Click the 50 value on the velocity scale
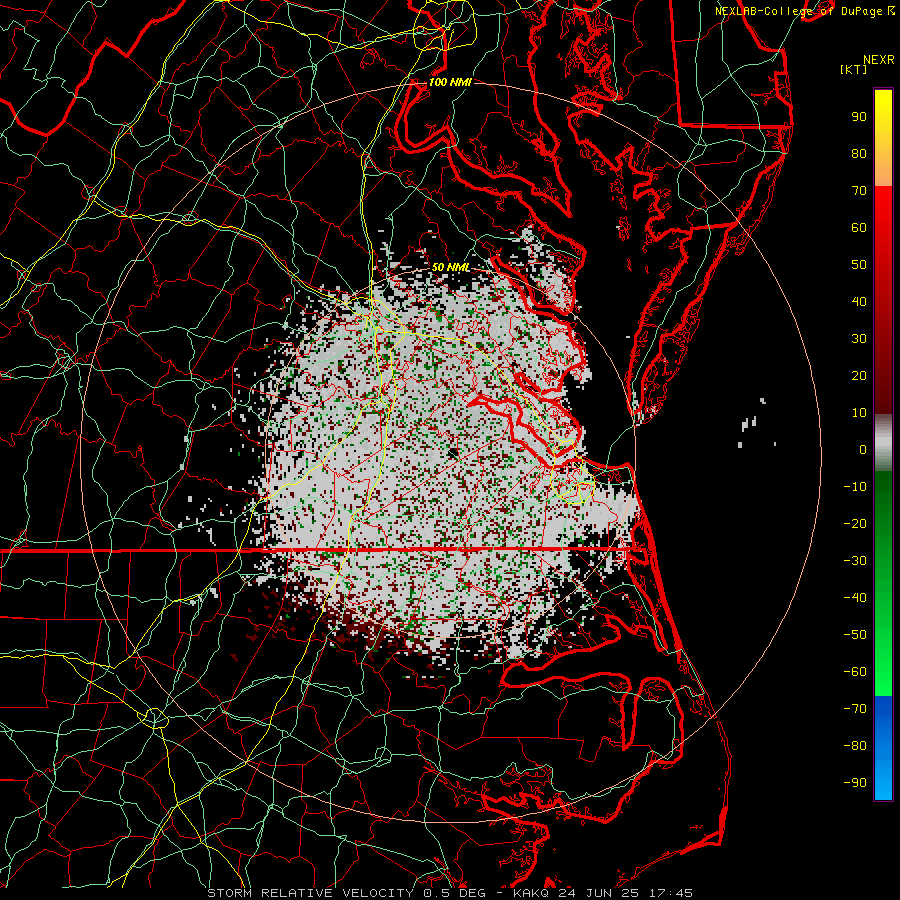The height and width of the screenshot is (900, 900). pyautogui.click(x=859, y=265)
